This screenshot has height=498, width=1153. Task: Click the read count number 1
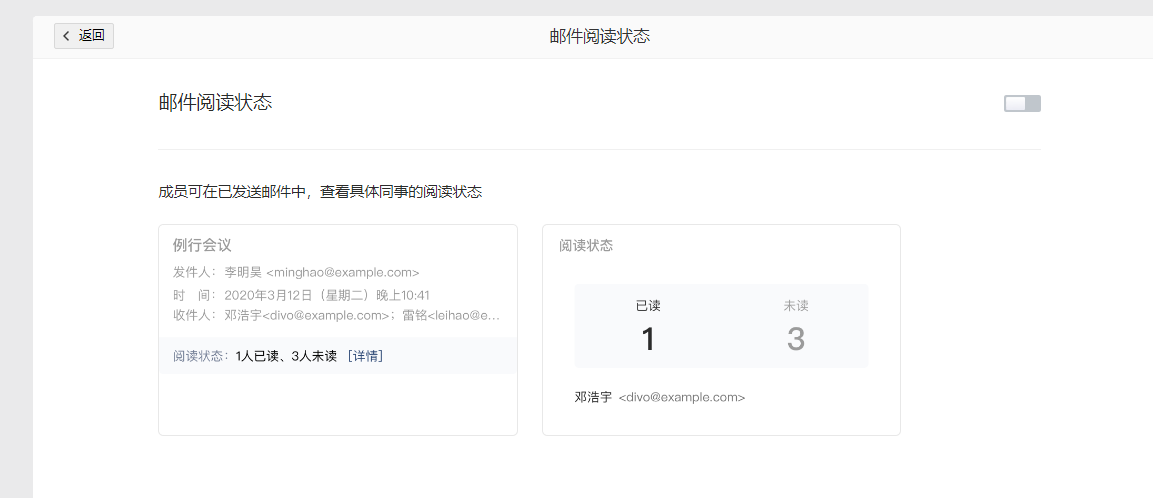coord(648,340)
